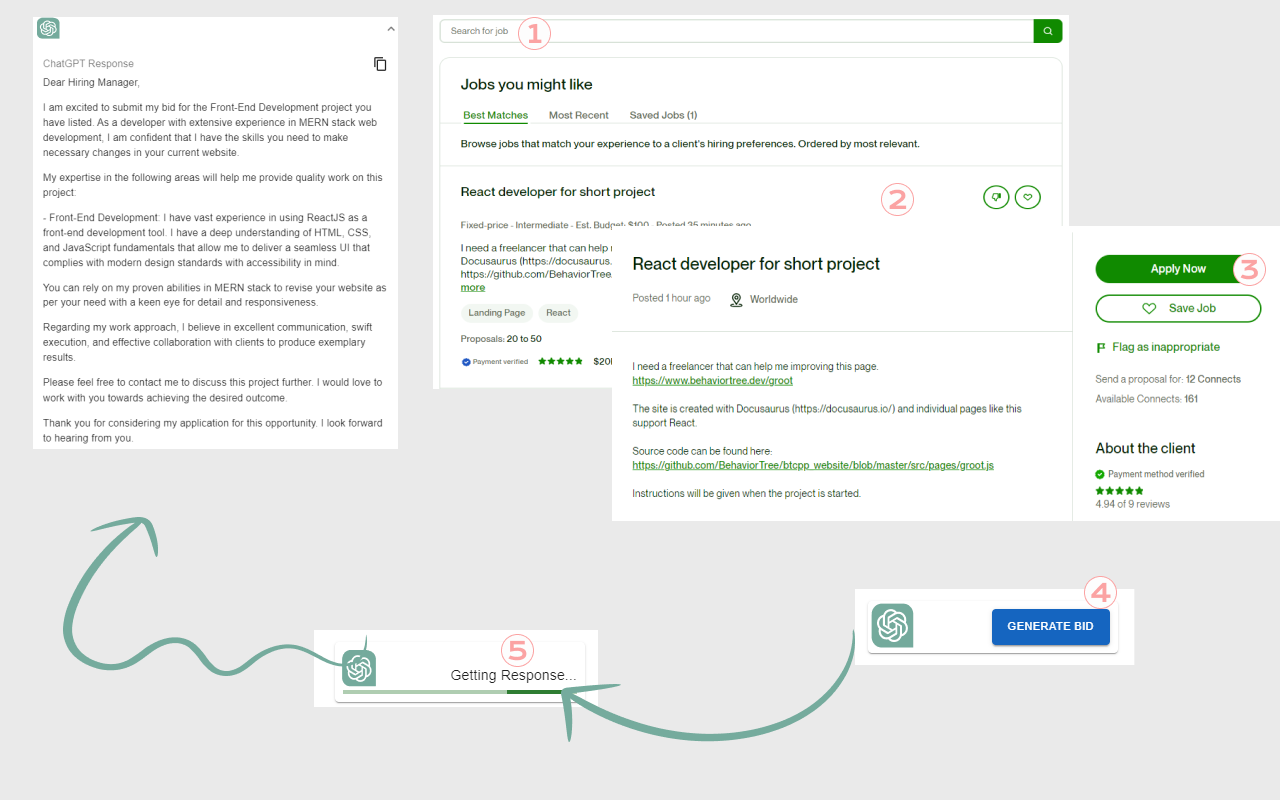Select the Landing Page skill tag

(497, 313)
